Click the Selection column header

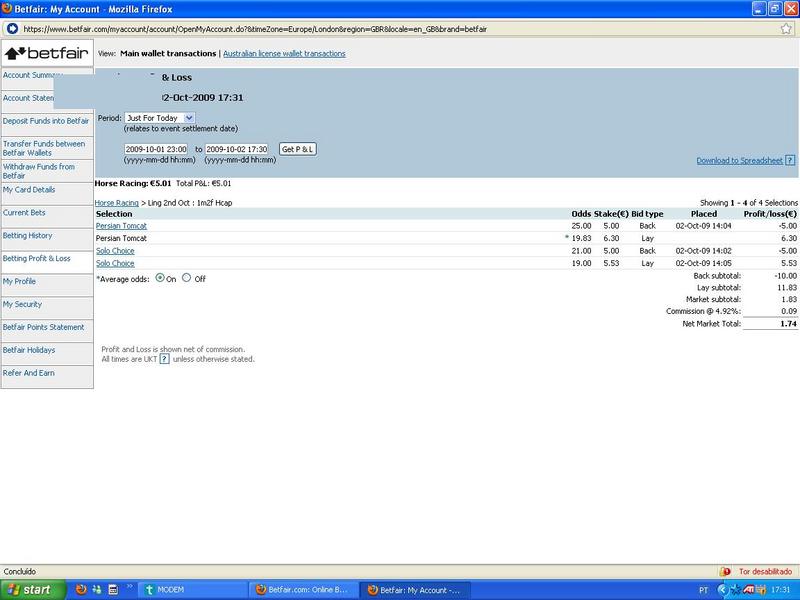pos(114,214)
